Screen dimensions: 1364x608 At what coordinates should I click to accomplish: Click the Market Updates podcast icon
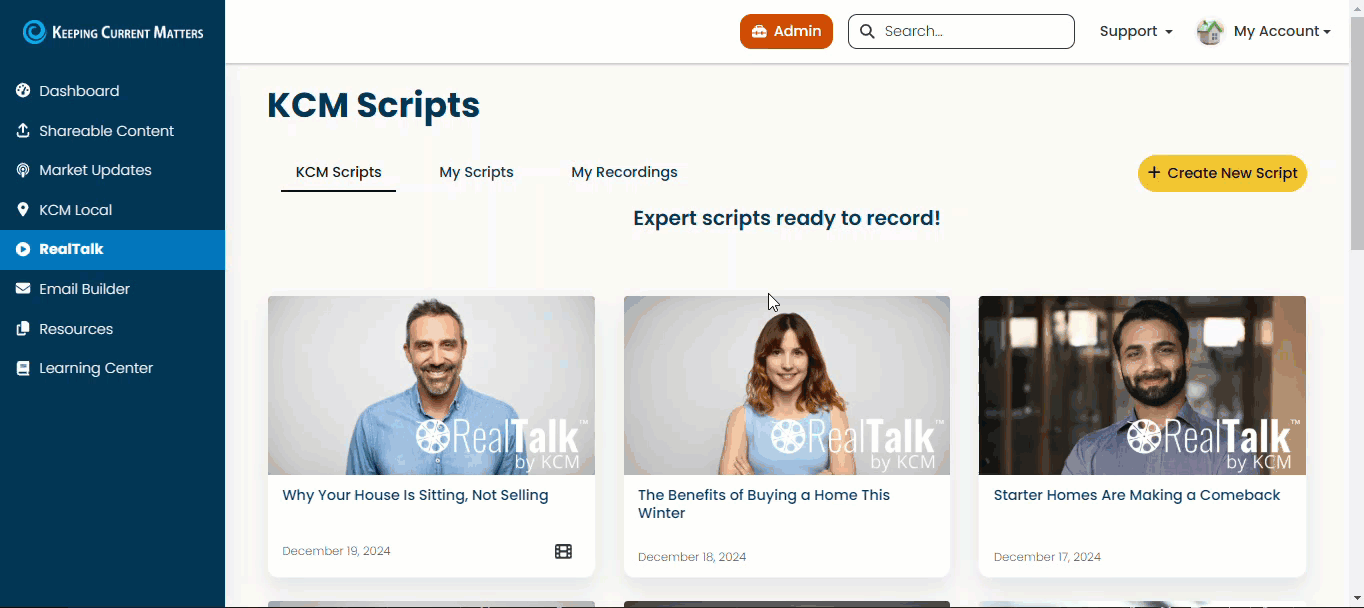(23, 170)
